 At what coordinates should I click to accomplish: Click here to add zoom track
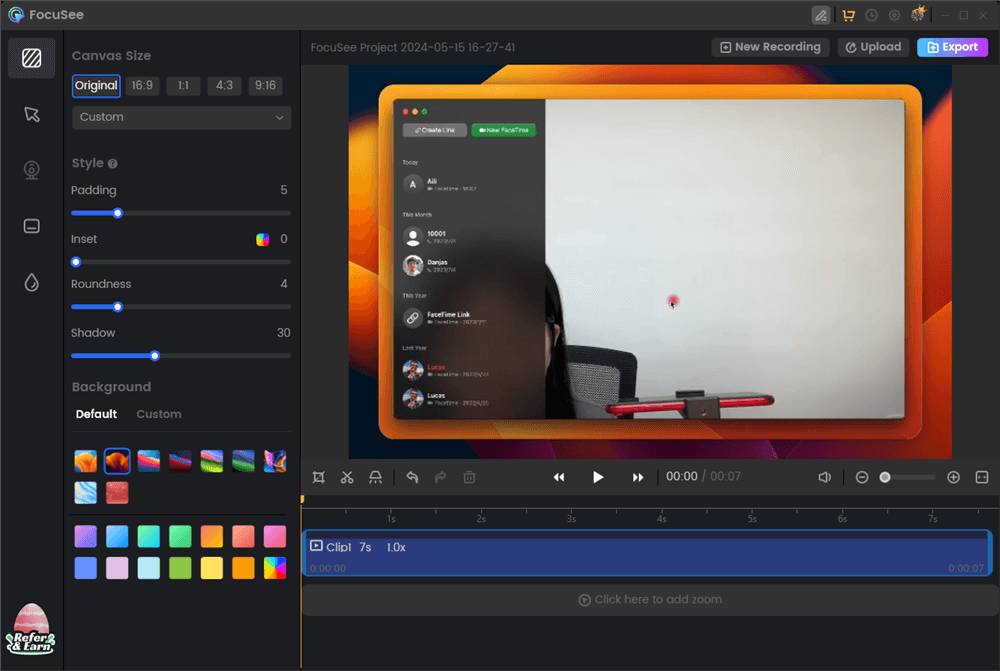[651, 600]
